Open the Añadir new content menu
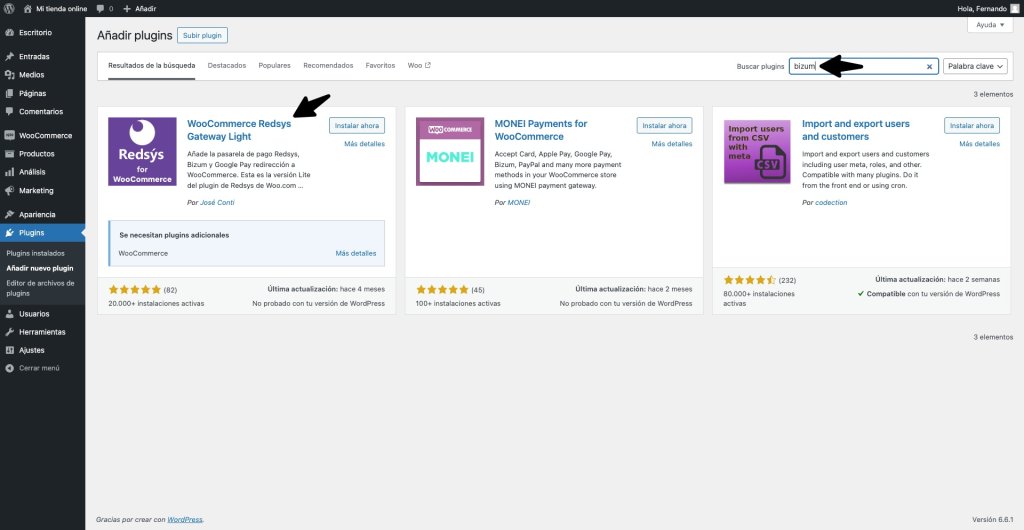This screenshot has height=530, width=1024. click(139, 8)
